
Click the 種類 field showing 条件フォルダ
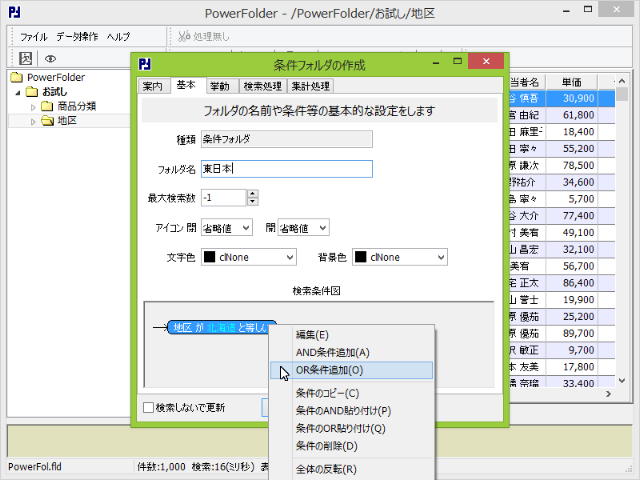[287, 139]
